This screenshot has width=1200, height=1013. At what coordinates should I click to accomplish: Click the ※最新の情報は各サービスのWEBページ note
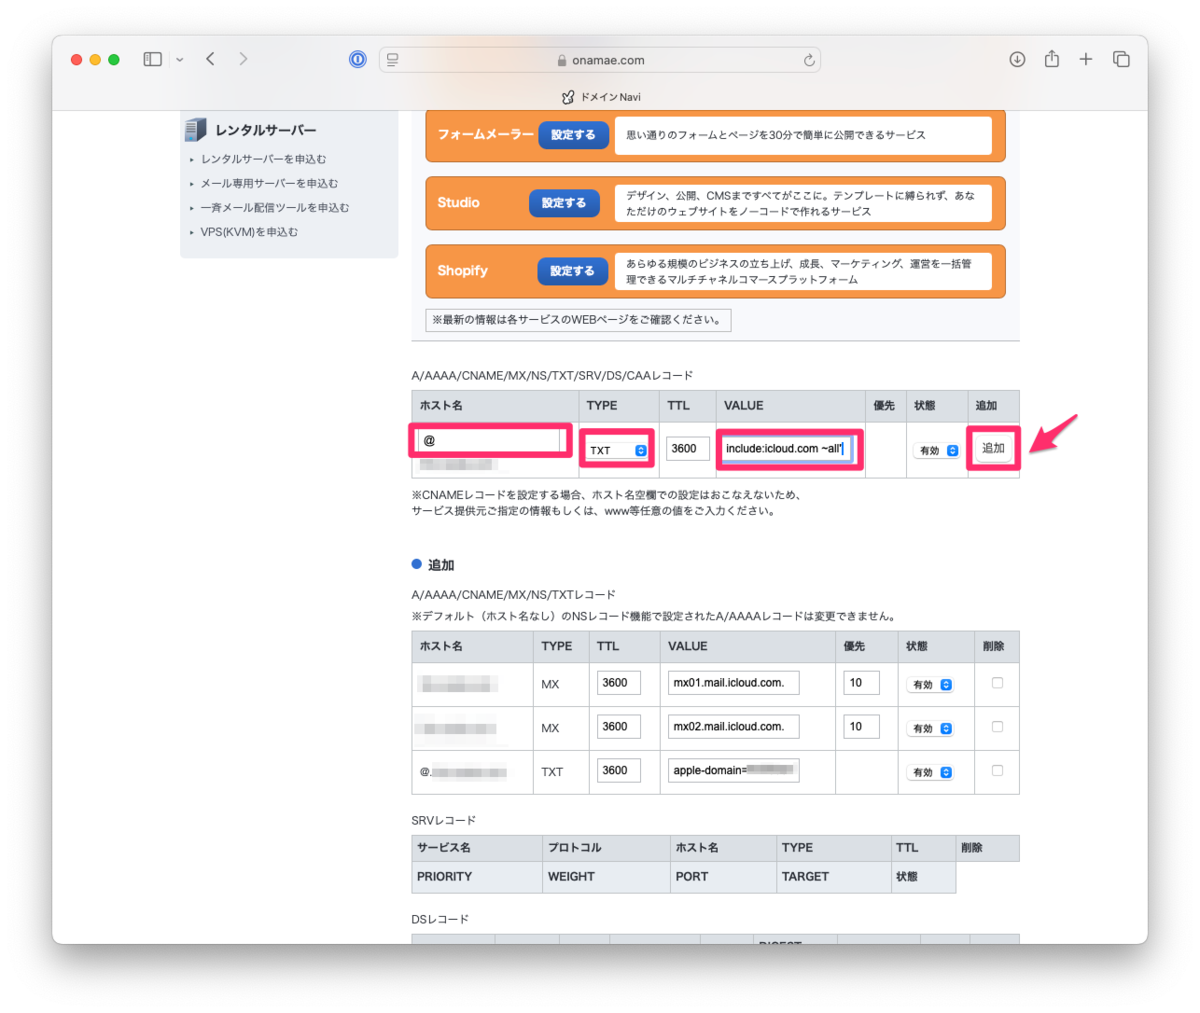[x=578, y=320]
